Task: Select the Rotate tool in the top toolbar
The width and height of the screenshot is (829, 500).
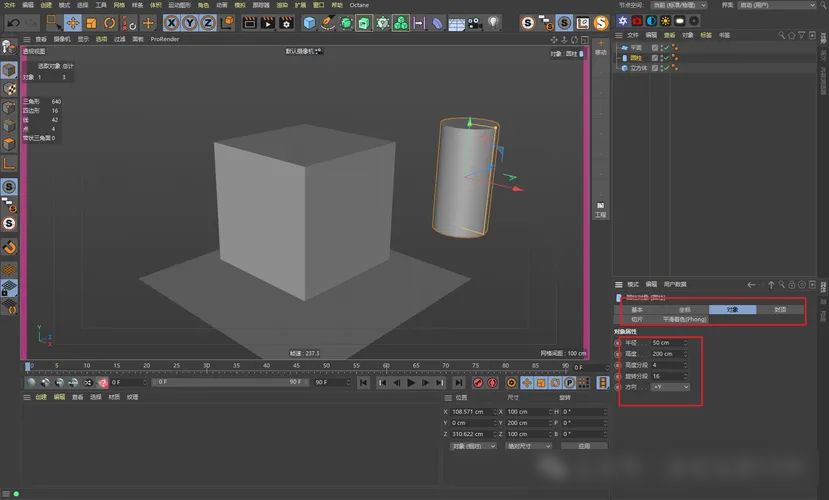Action: pos(109,23)
